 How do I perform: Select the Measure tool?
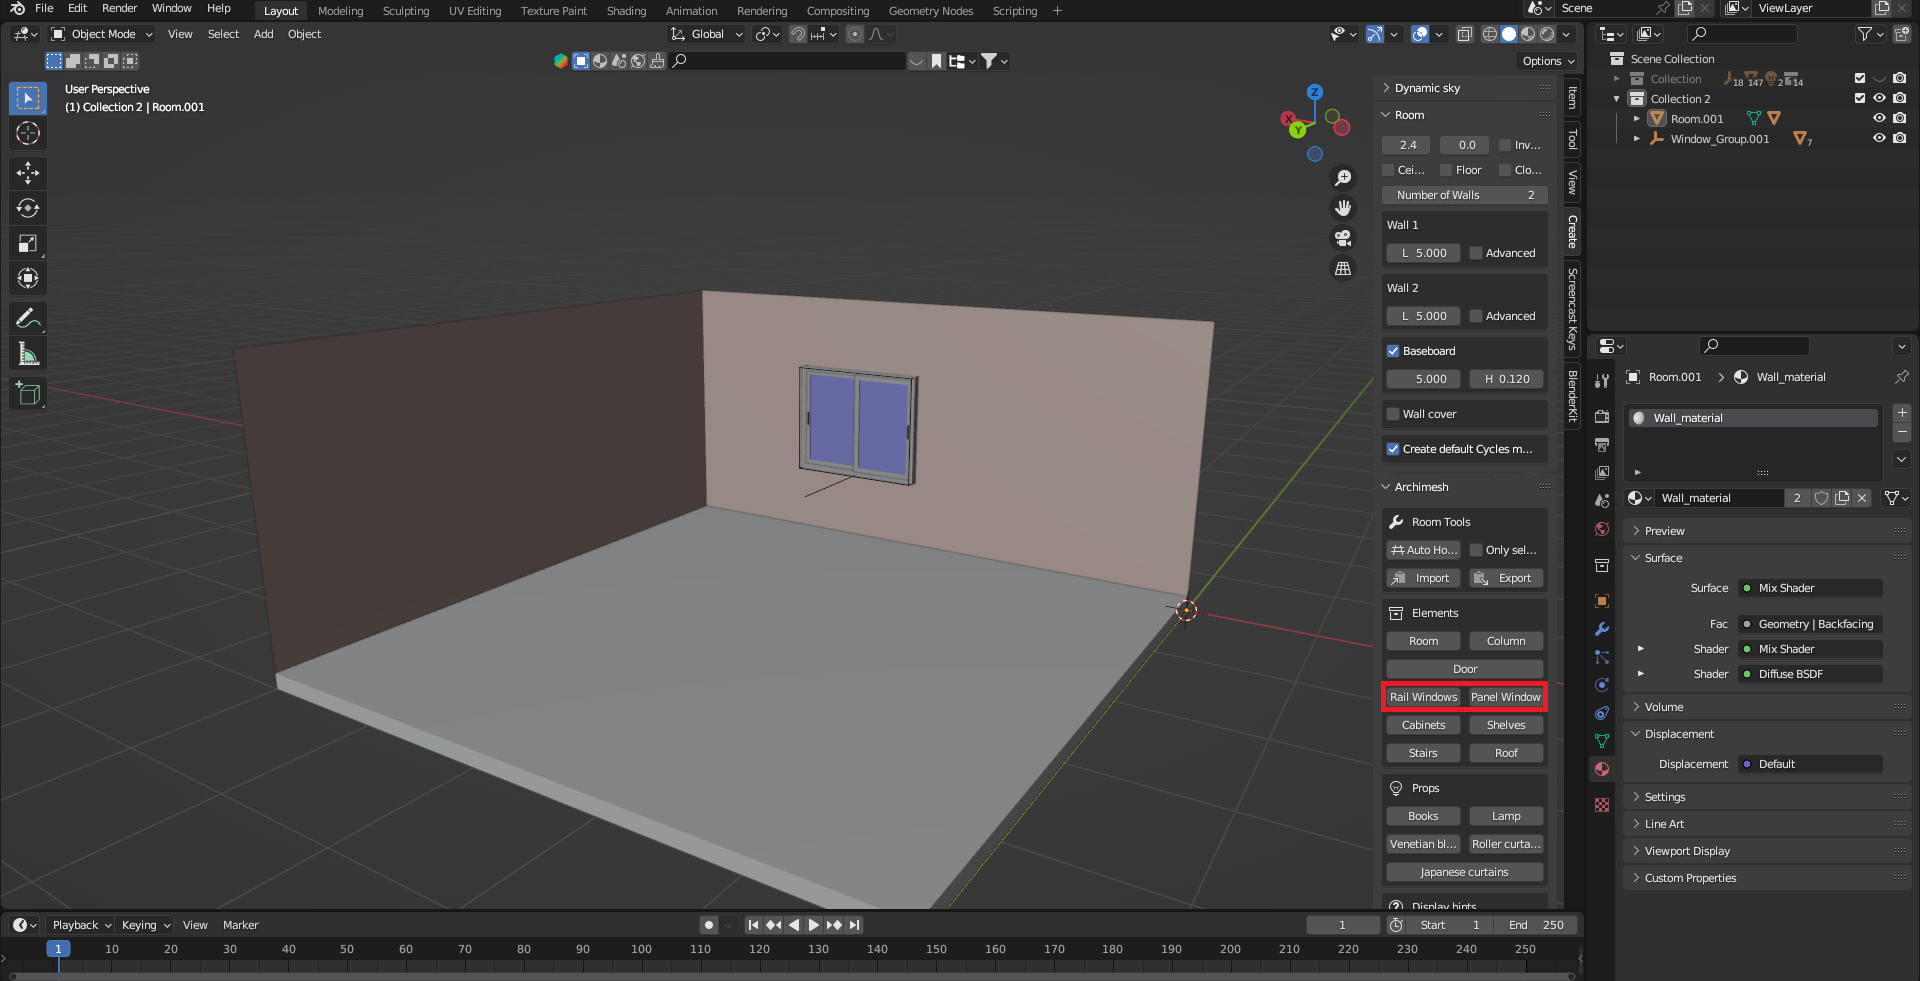28,354
